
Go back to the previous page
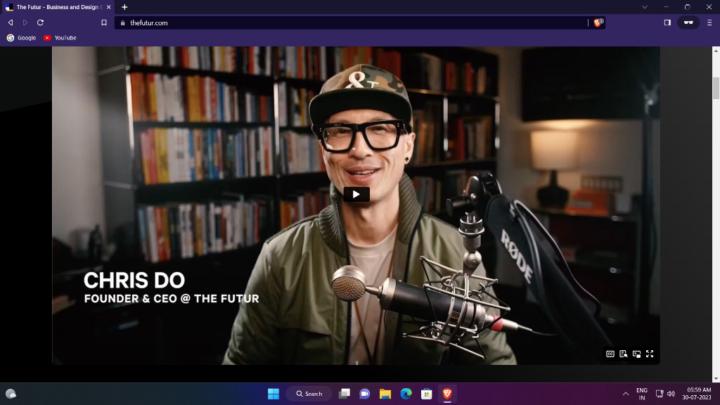10,22
